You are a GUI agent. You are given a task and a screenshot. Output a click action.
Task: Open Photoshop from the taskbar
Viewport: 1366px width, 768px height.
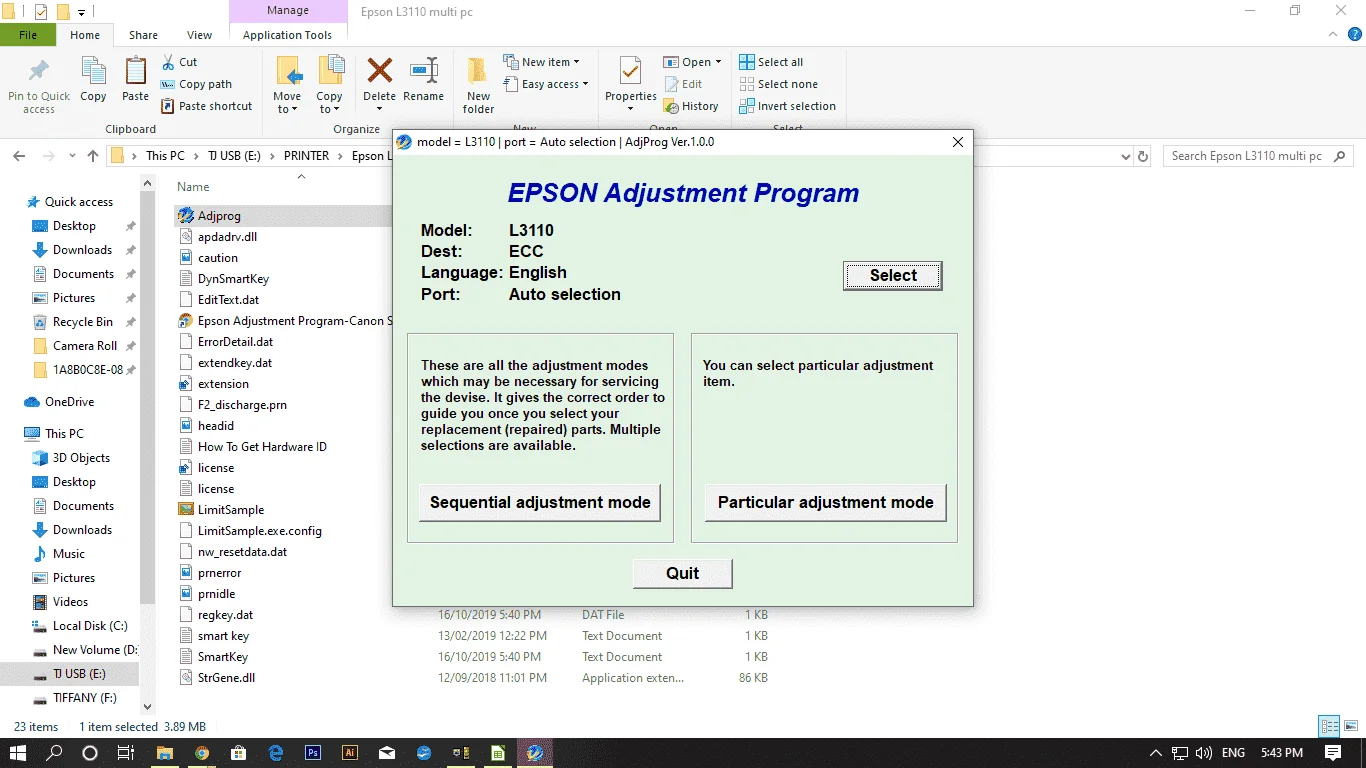(313, 753)
